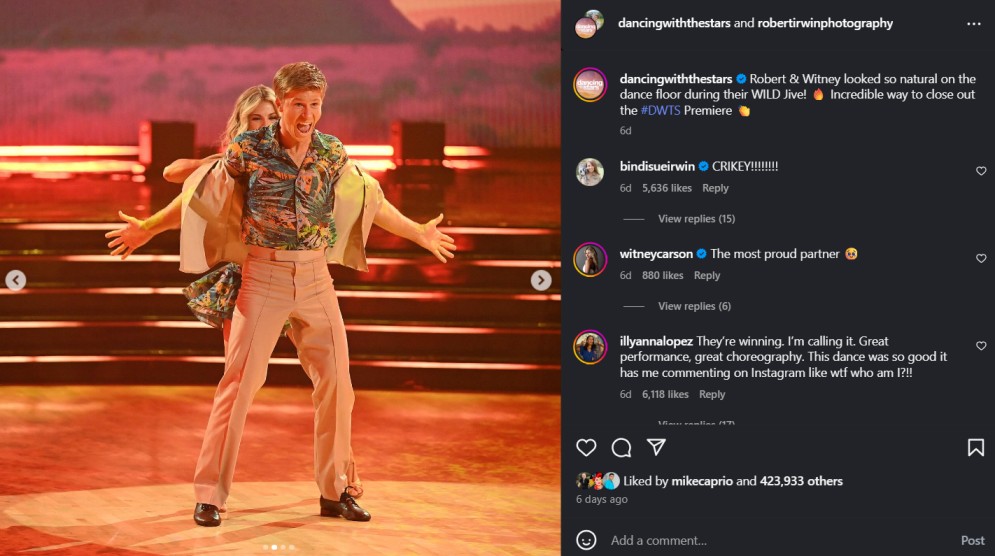
Task: Like witneycarson's proud partner comment
Action: pos(981,259)
